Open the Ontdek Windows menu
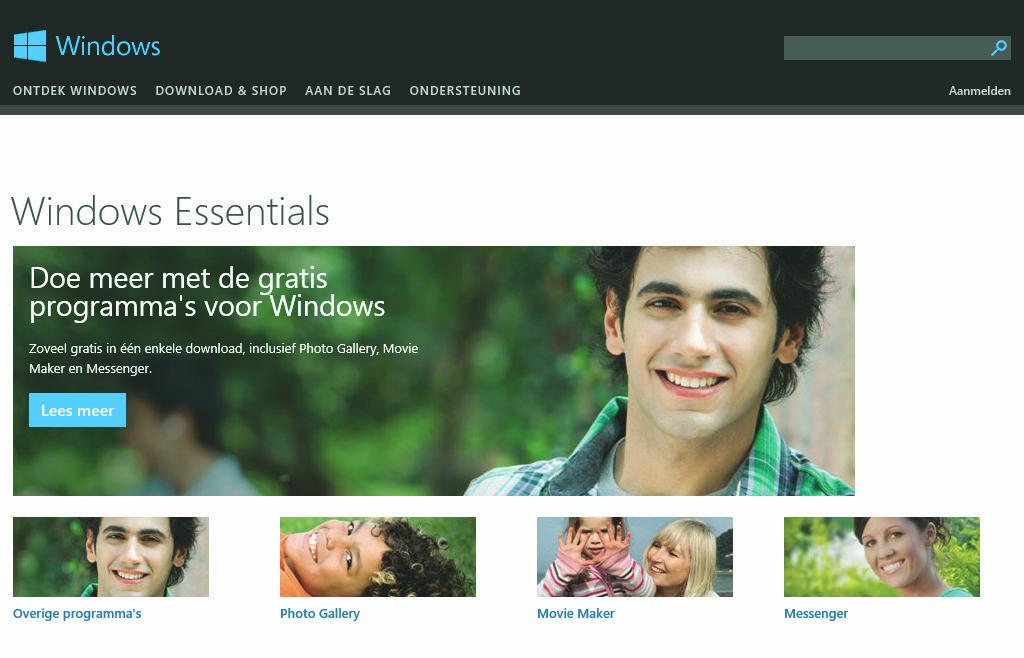Viewport: 1024px width, 658px height. click(75, 91)
